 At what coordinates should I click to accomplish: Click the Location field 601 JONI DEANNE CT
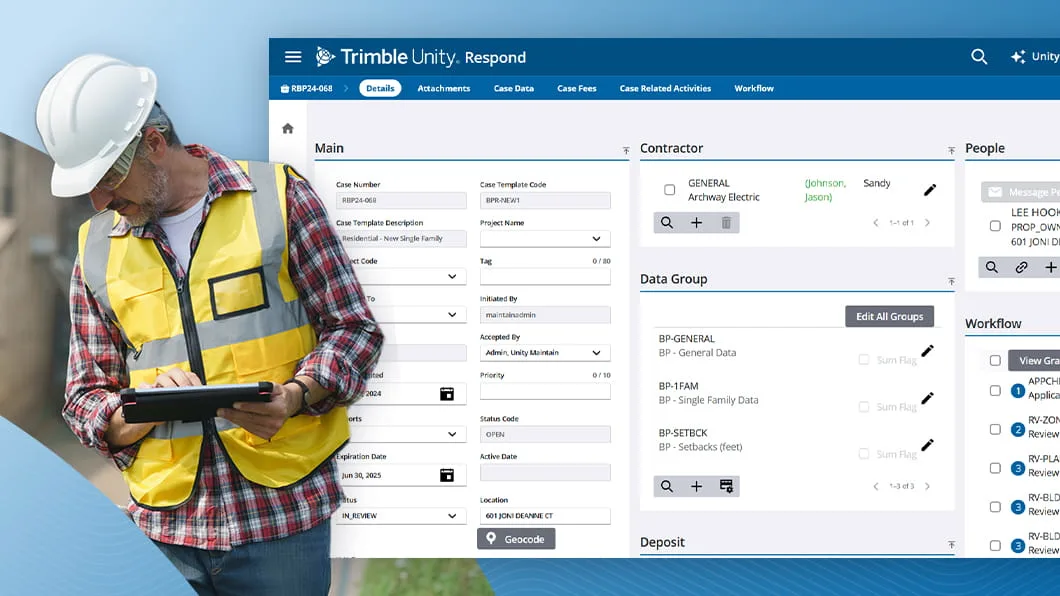pos(545,516)
